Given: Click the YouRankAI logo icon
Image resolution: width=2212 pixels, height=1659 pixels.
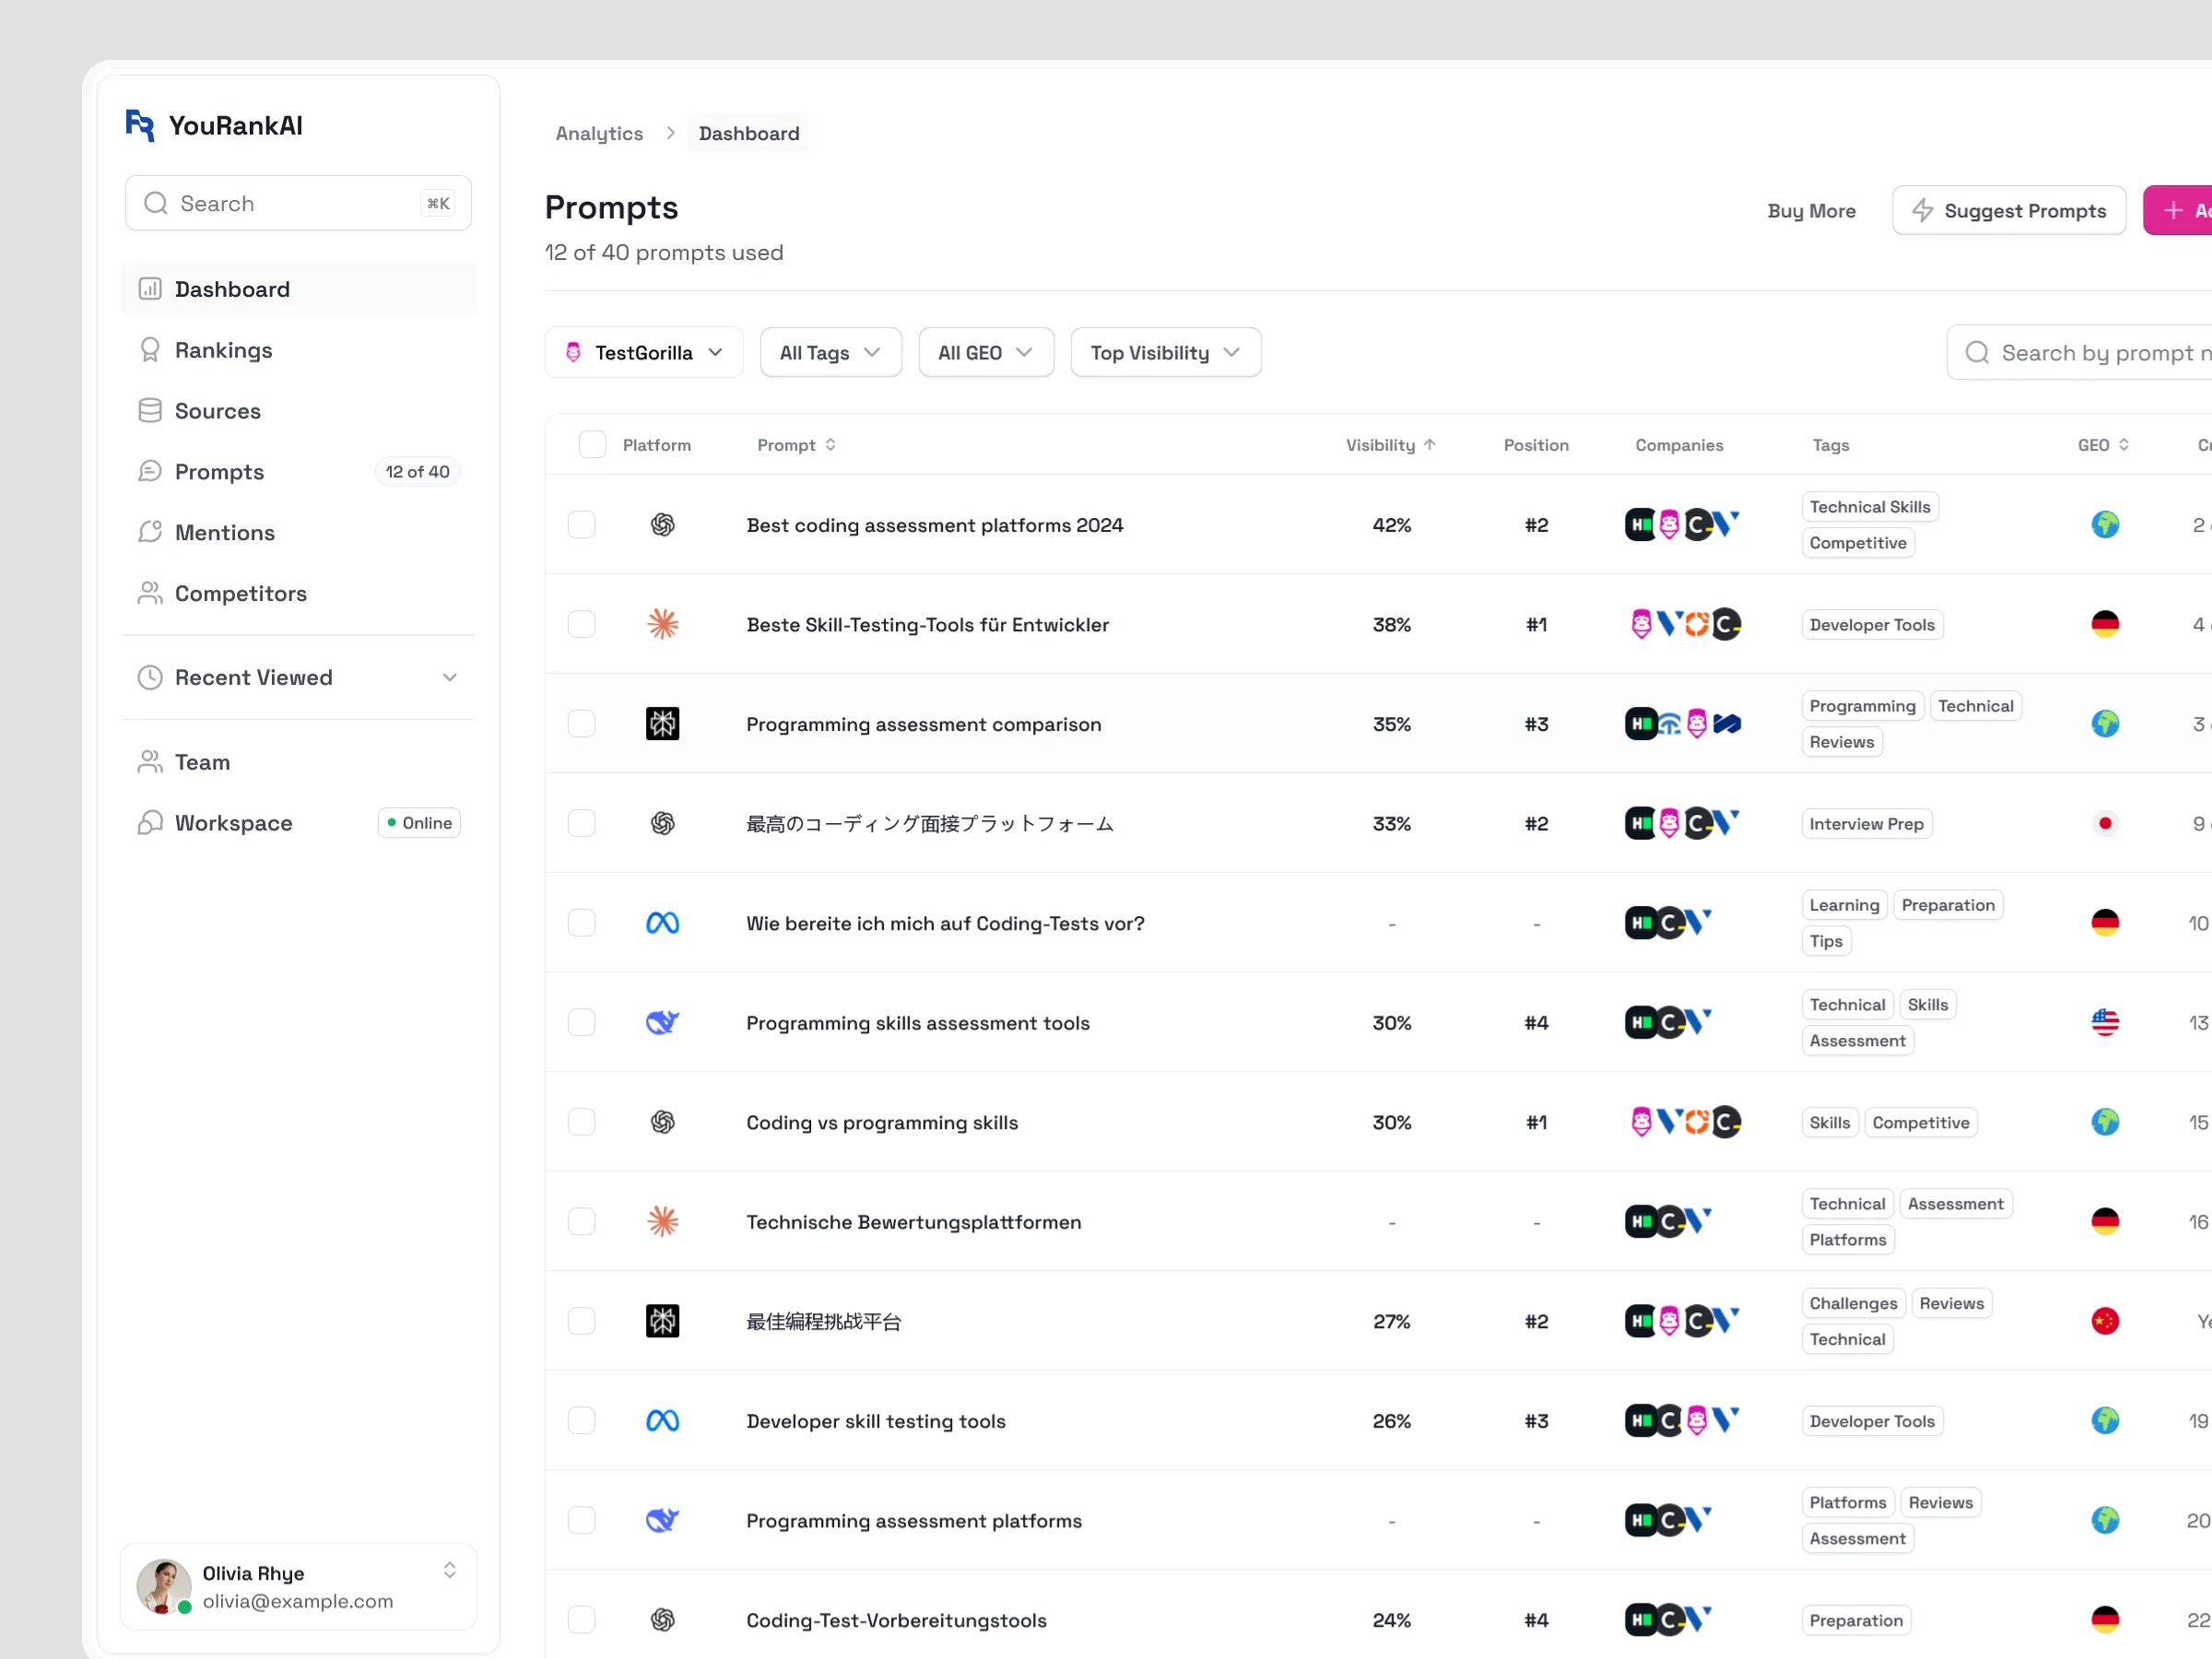Looking at the screenshot, I should [x=139, y=125].
